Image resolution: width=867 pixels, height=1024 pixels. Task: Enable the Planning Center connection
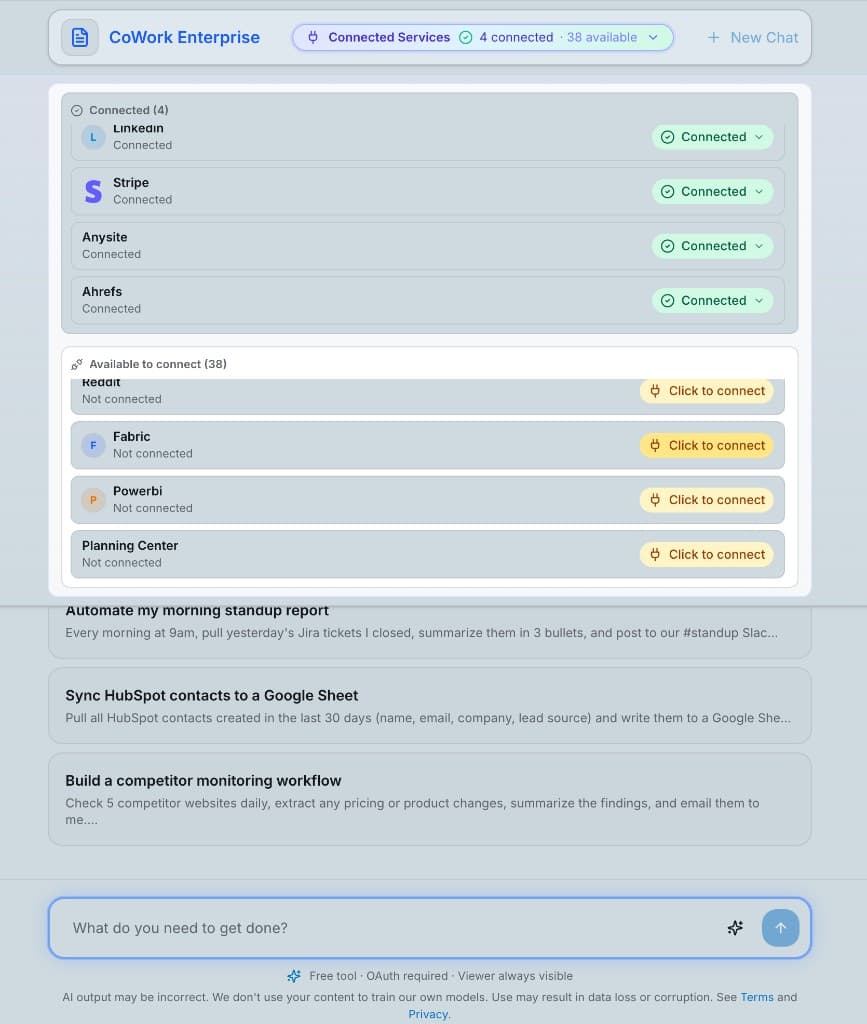click(x=707, y=554)
